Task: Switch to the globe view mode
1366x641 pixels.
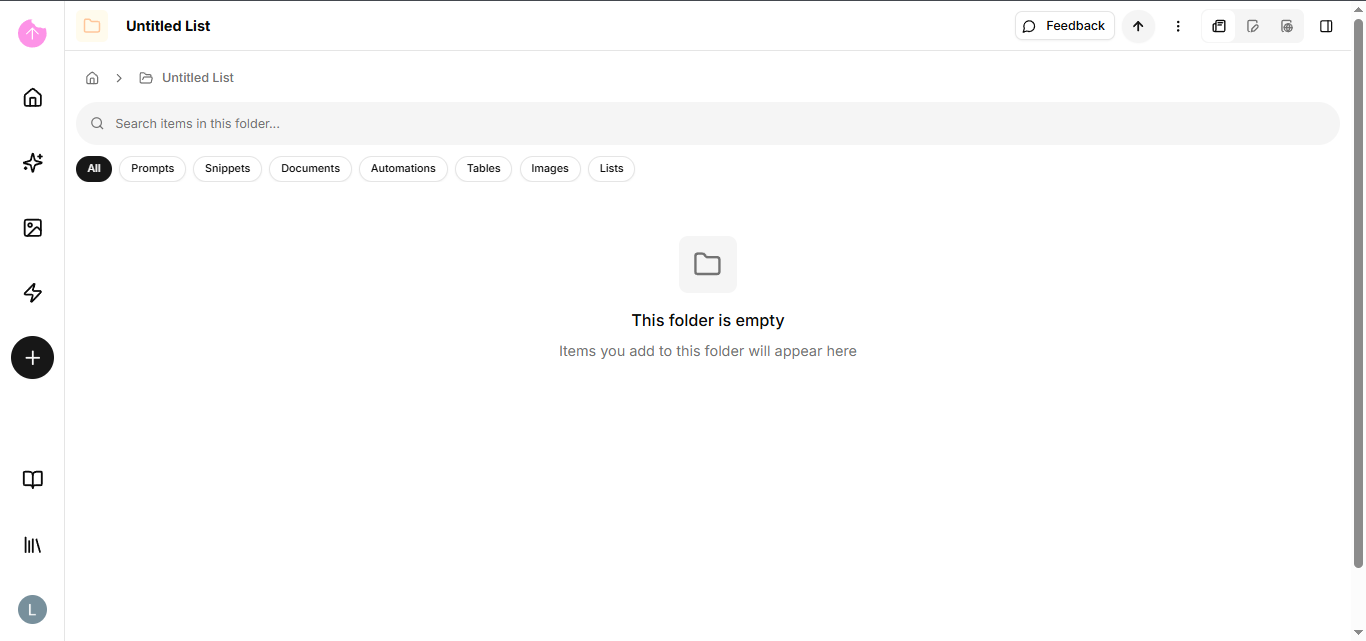Action: click(x=1287, y=26)
